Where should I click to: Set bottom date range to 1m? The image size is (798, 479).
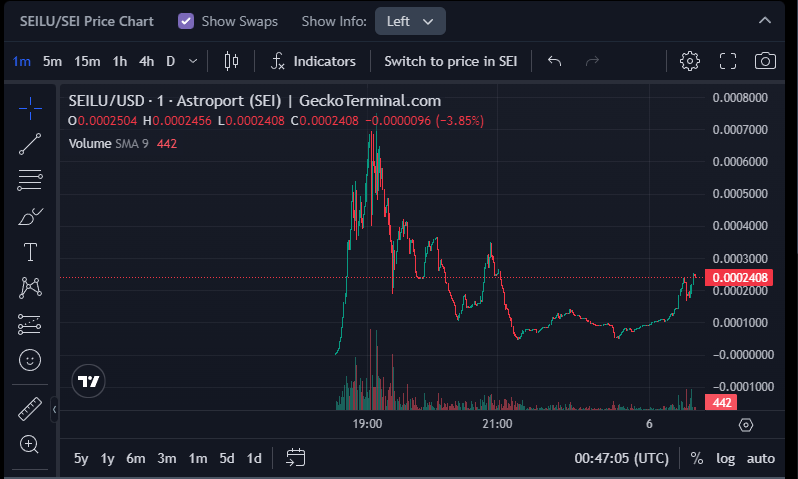pos(197,458)
